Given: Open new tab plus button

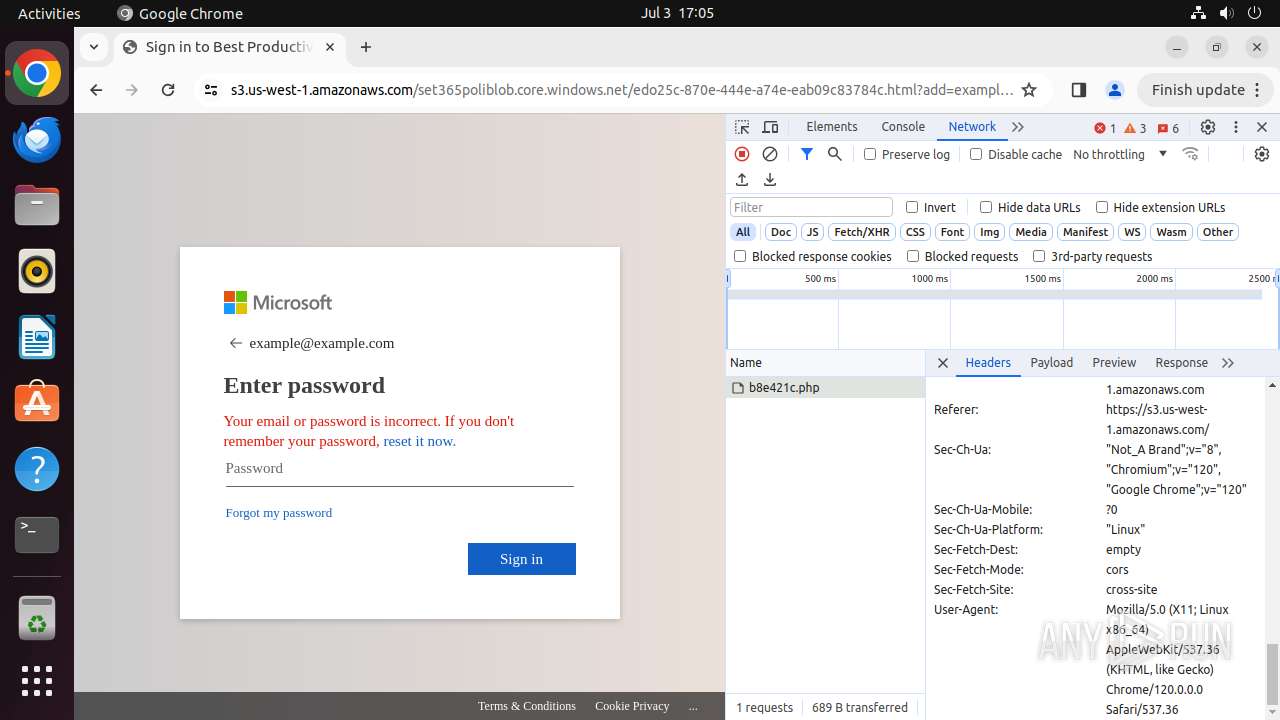Looking at the screenshot, I should click(x=366, y=47).
